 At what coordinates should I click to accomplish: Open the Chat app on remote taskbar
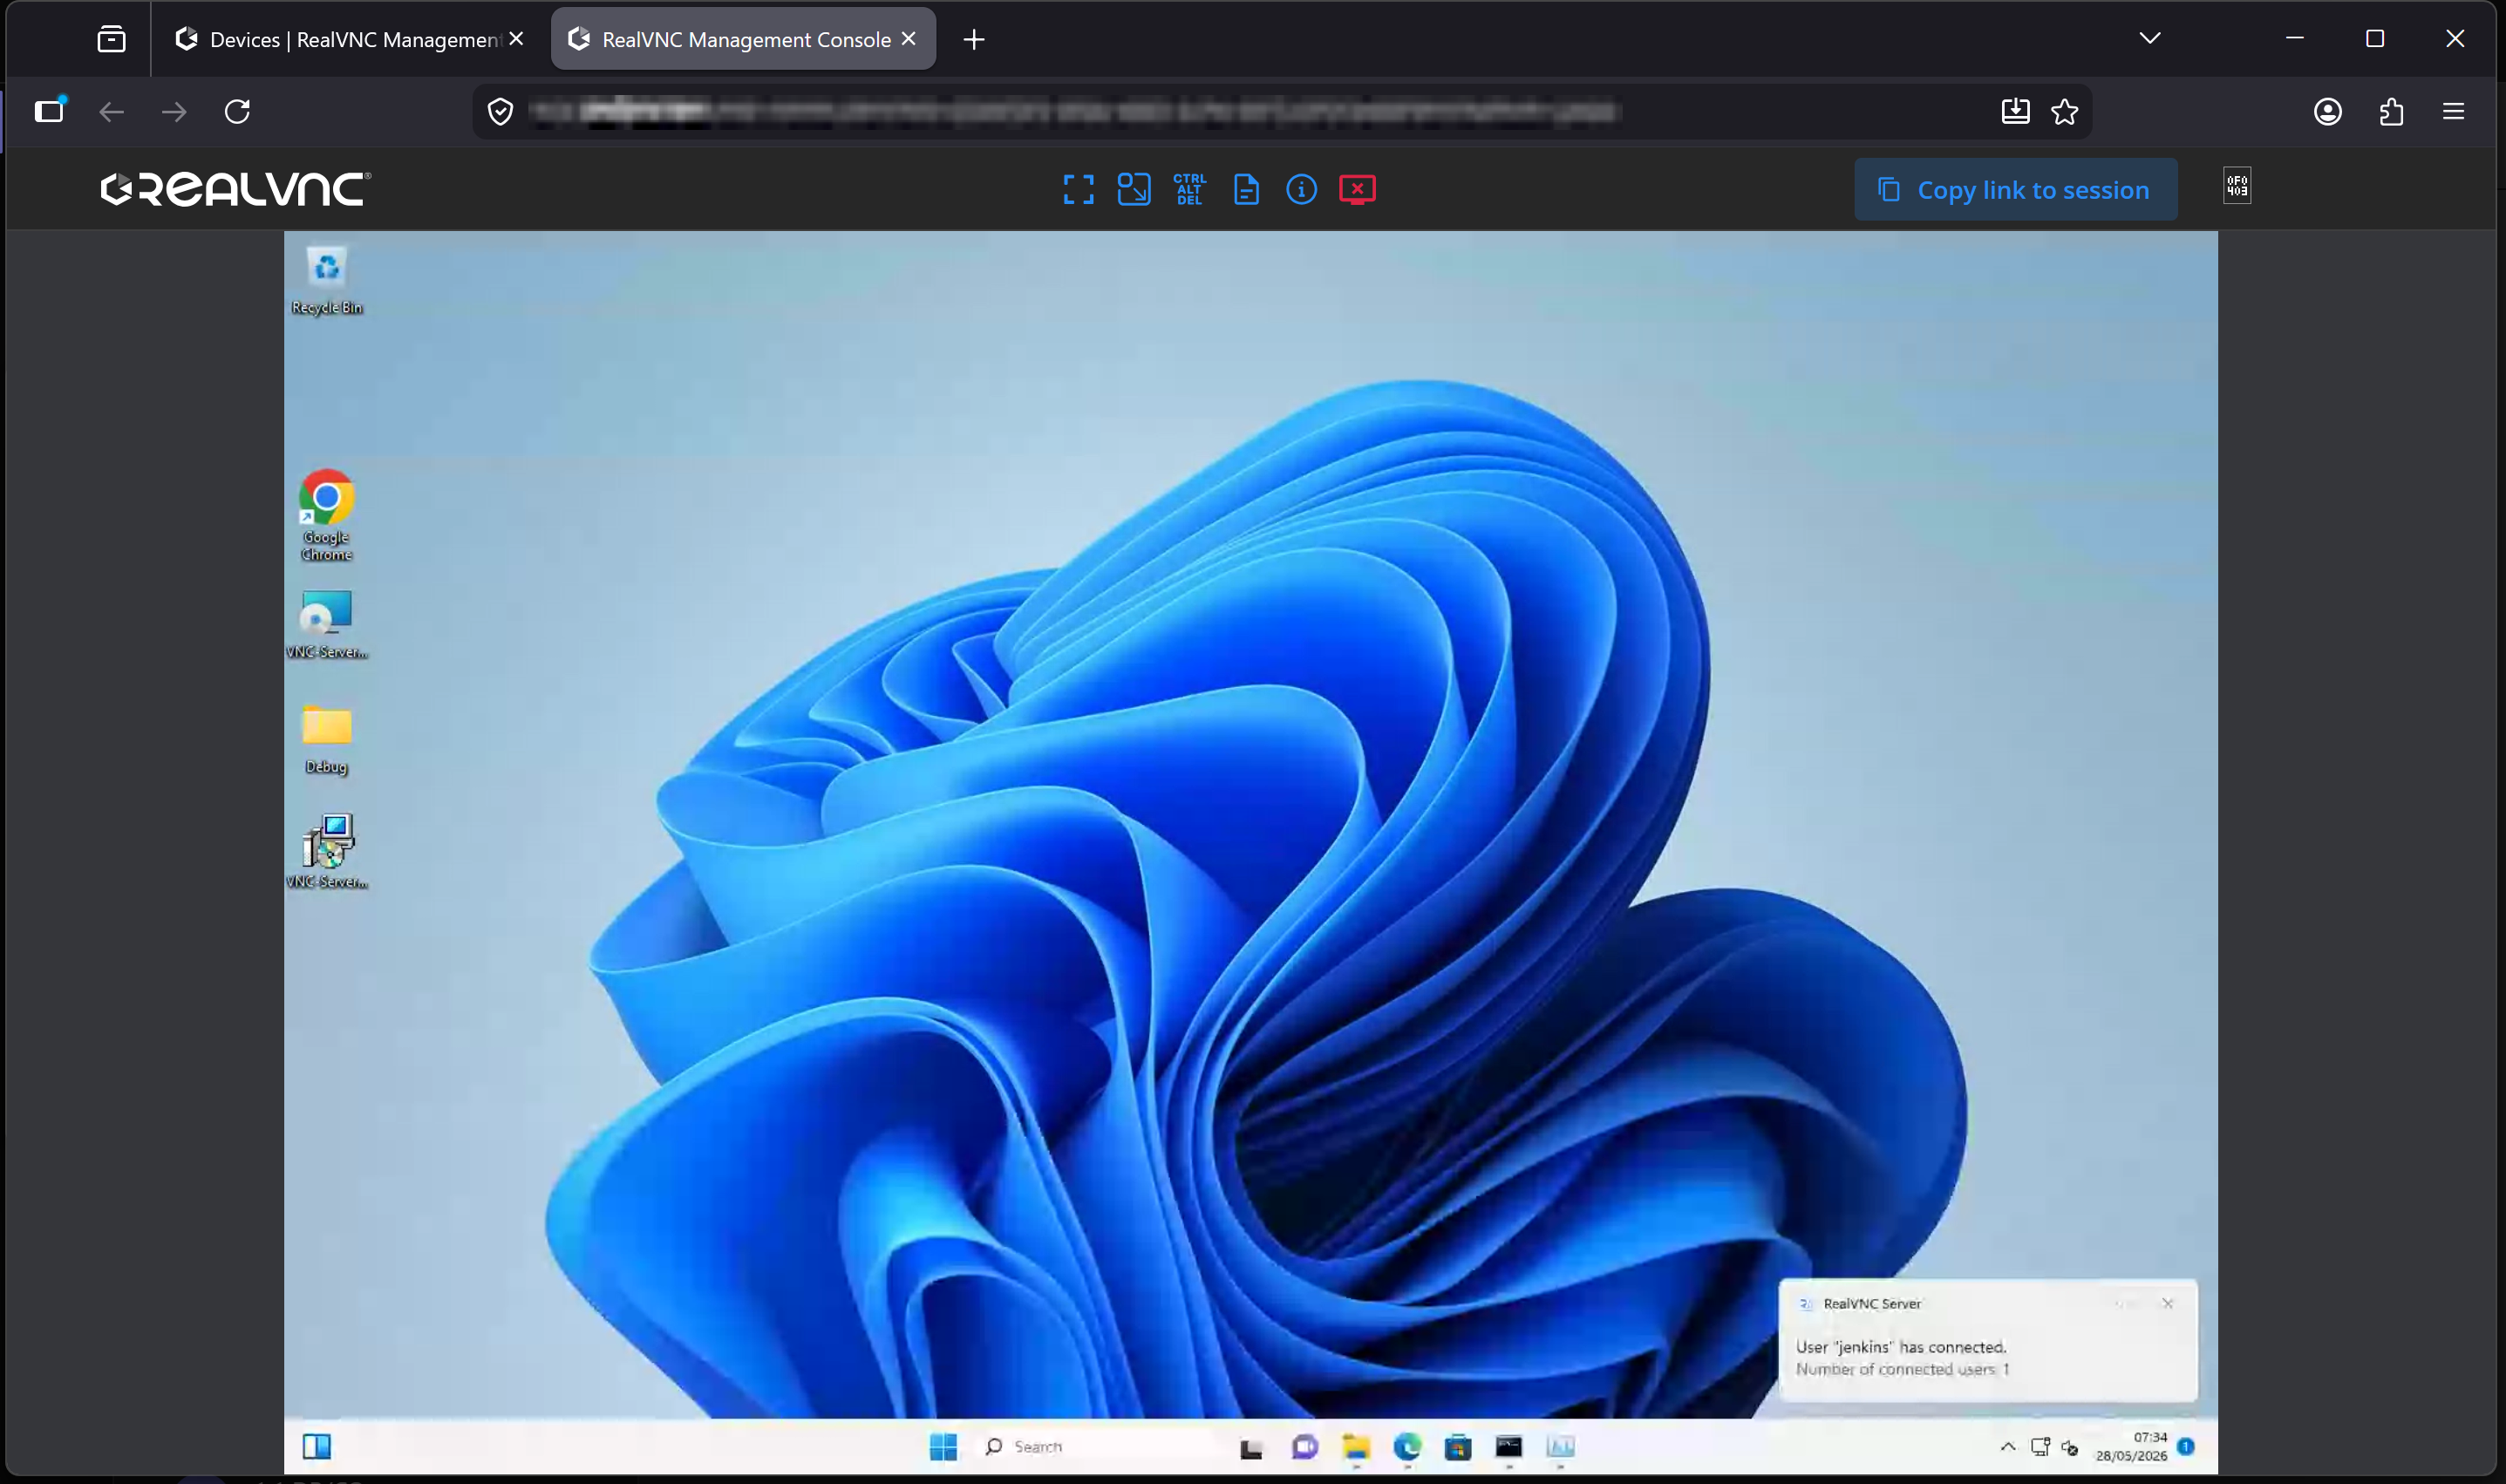click(1304, 1446)
